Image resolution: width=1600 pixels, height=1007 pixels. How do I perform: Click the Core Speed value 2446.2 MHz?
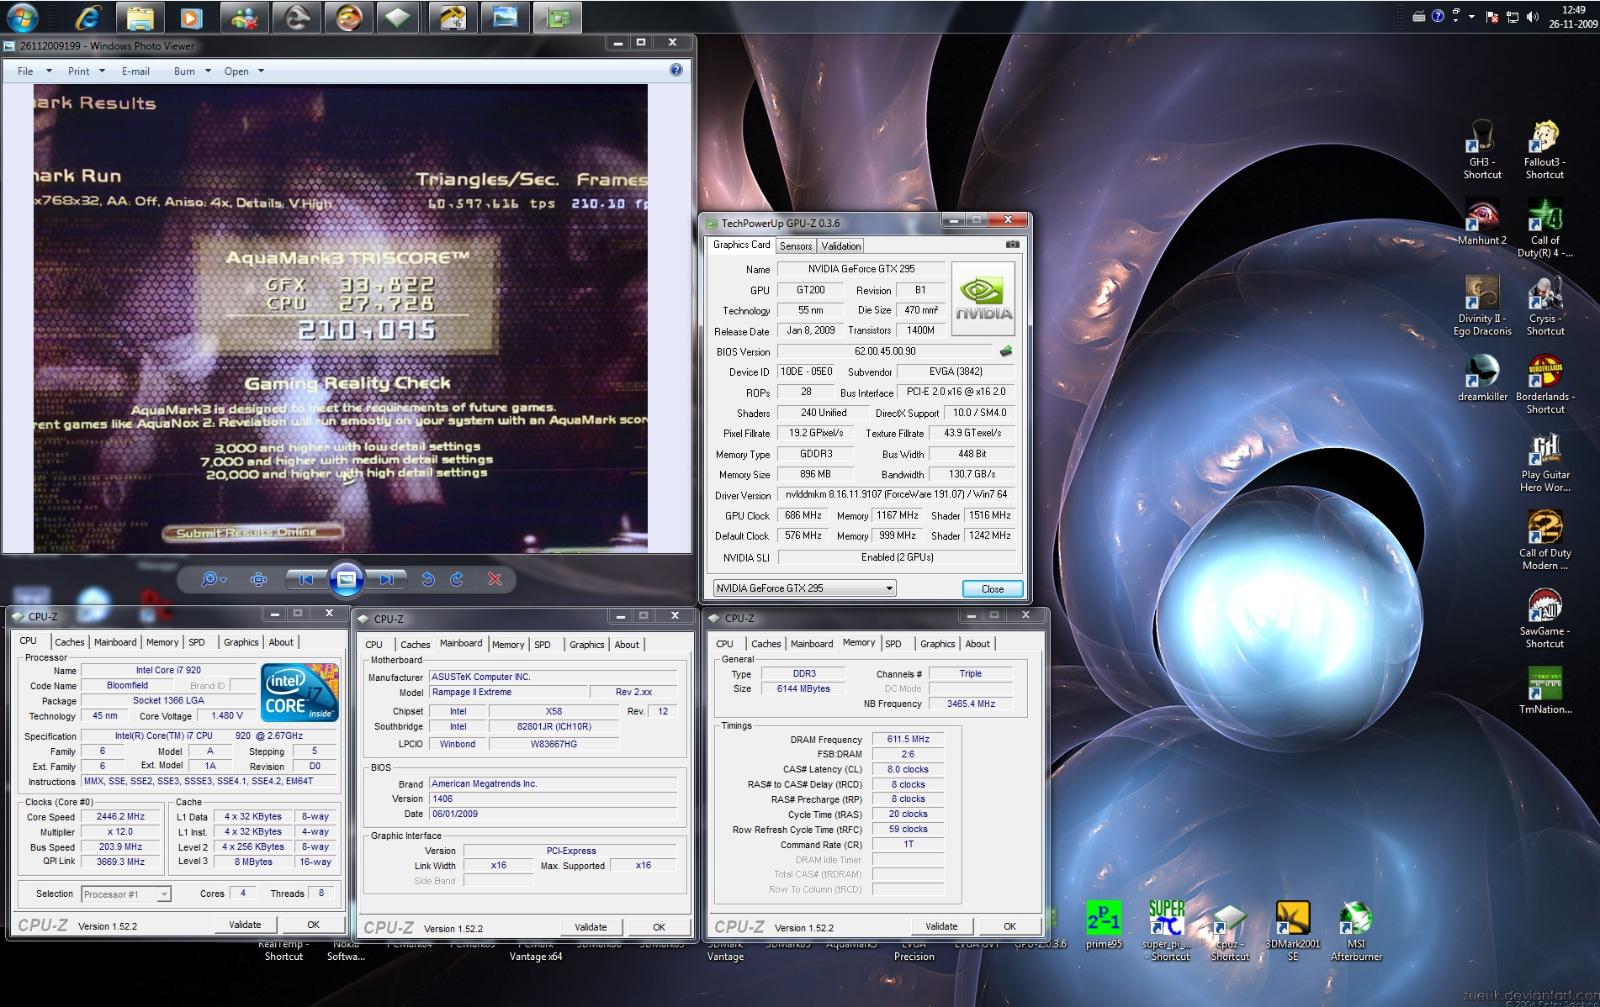click(120, 816)
